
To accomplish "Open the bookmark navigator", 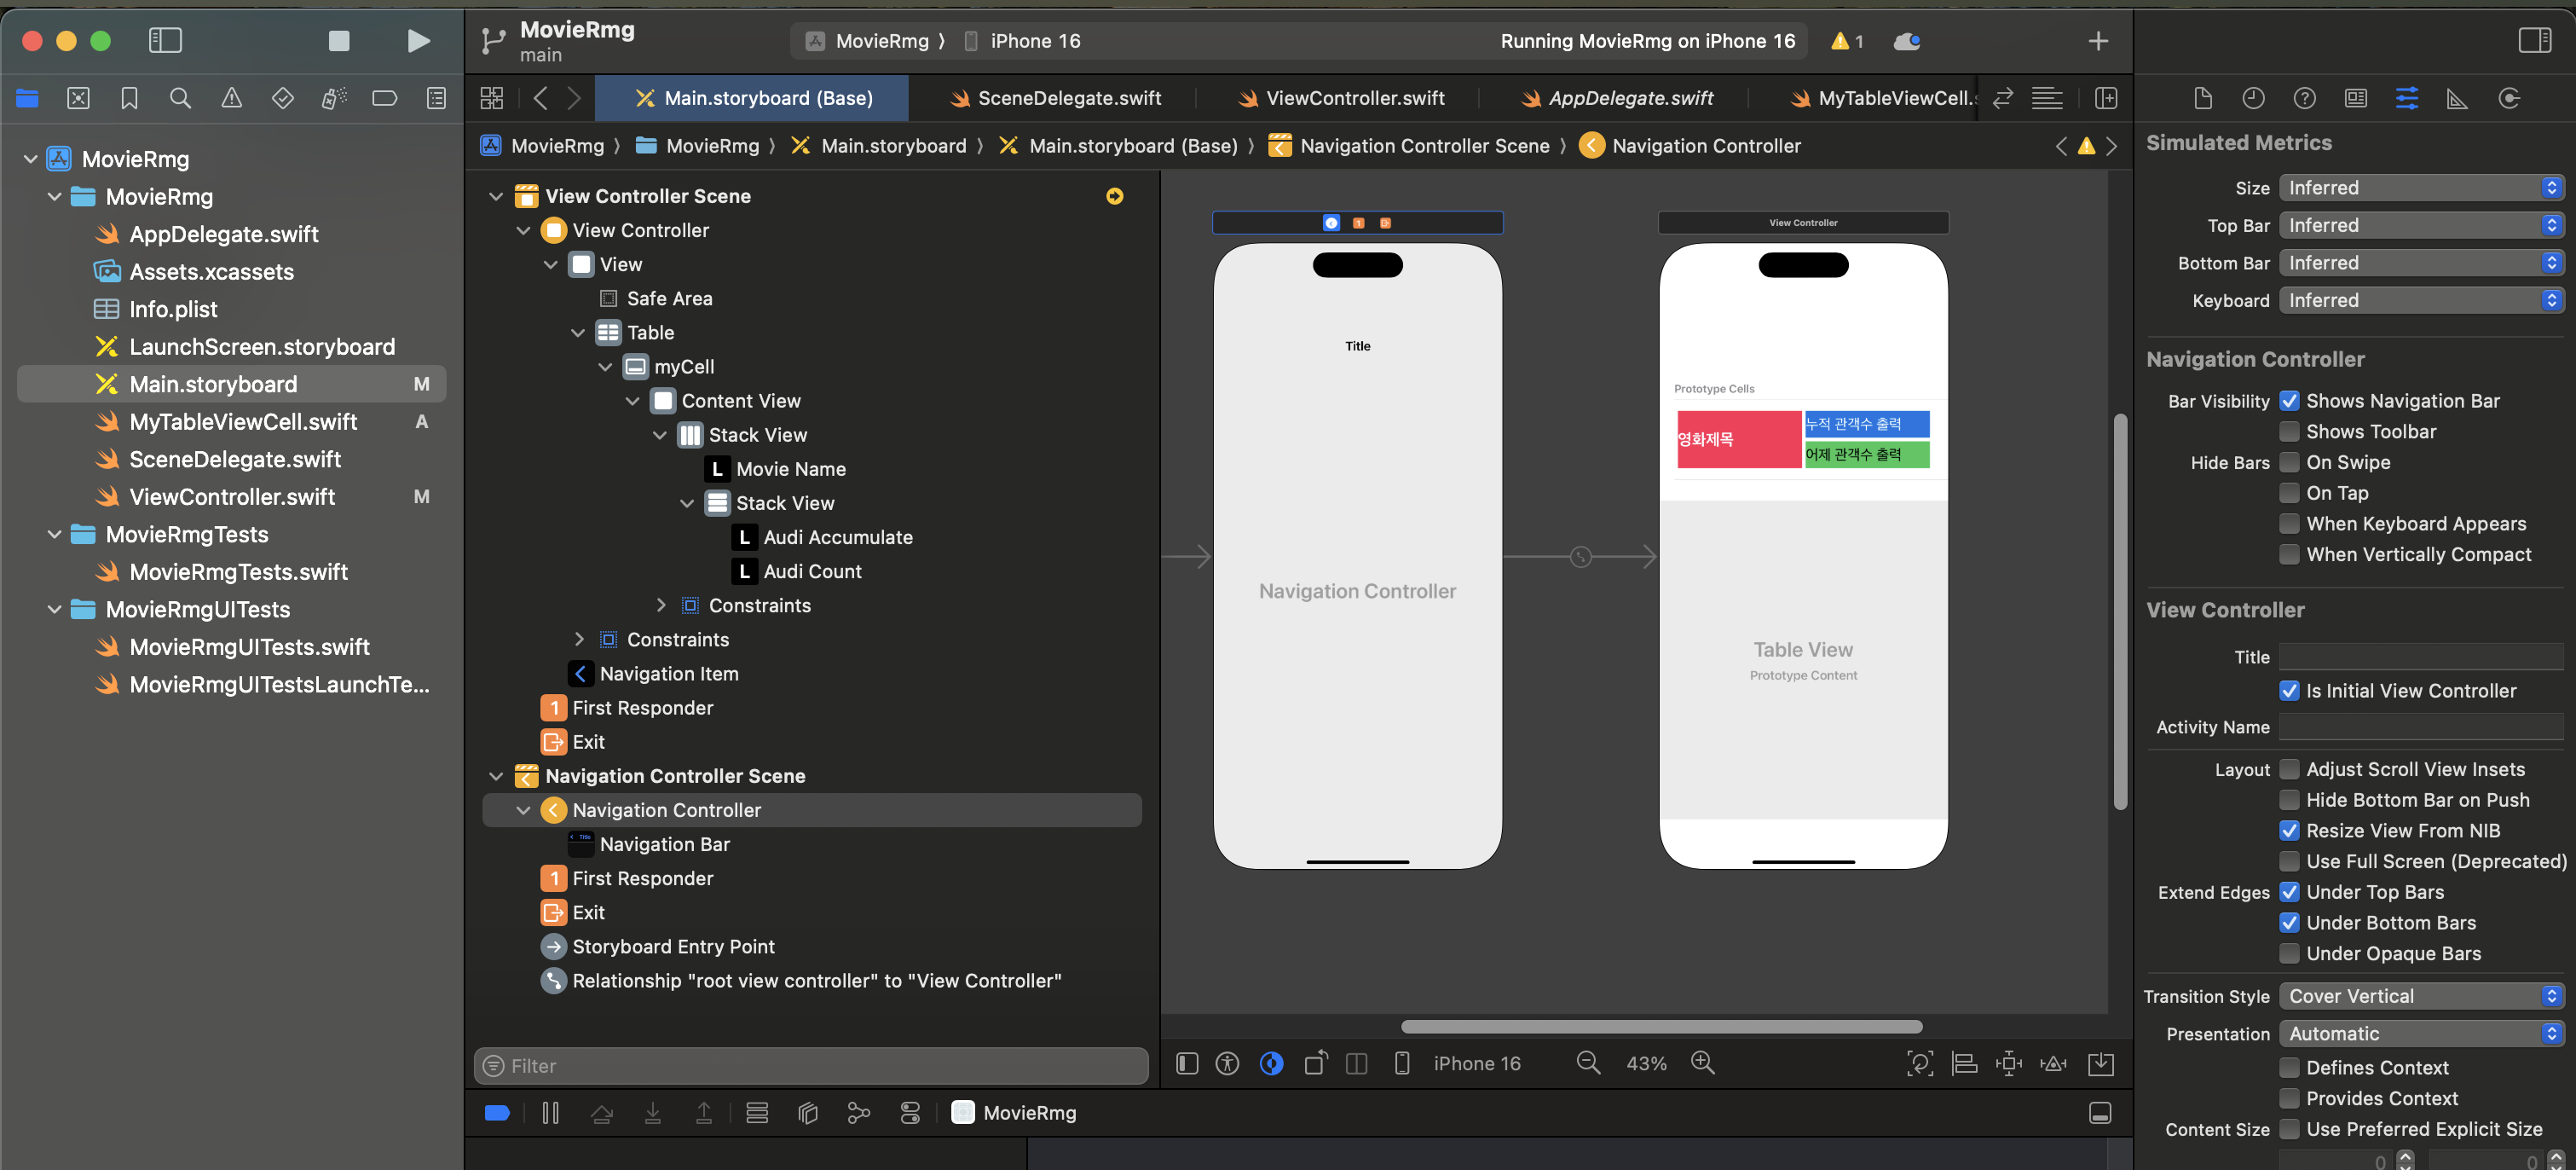I will pyautogui.click(x=129, y=98).
